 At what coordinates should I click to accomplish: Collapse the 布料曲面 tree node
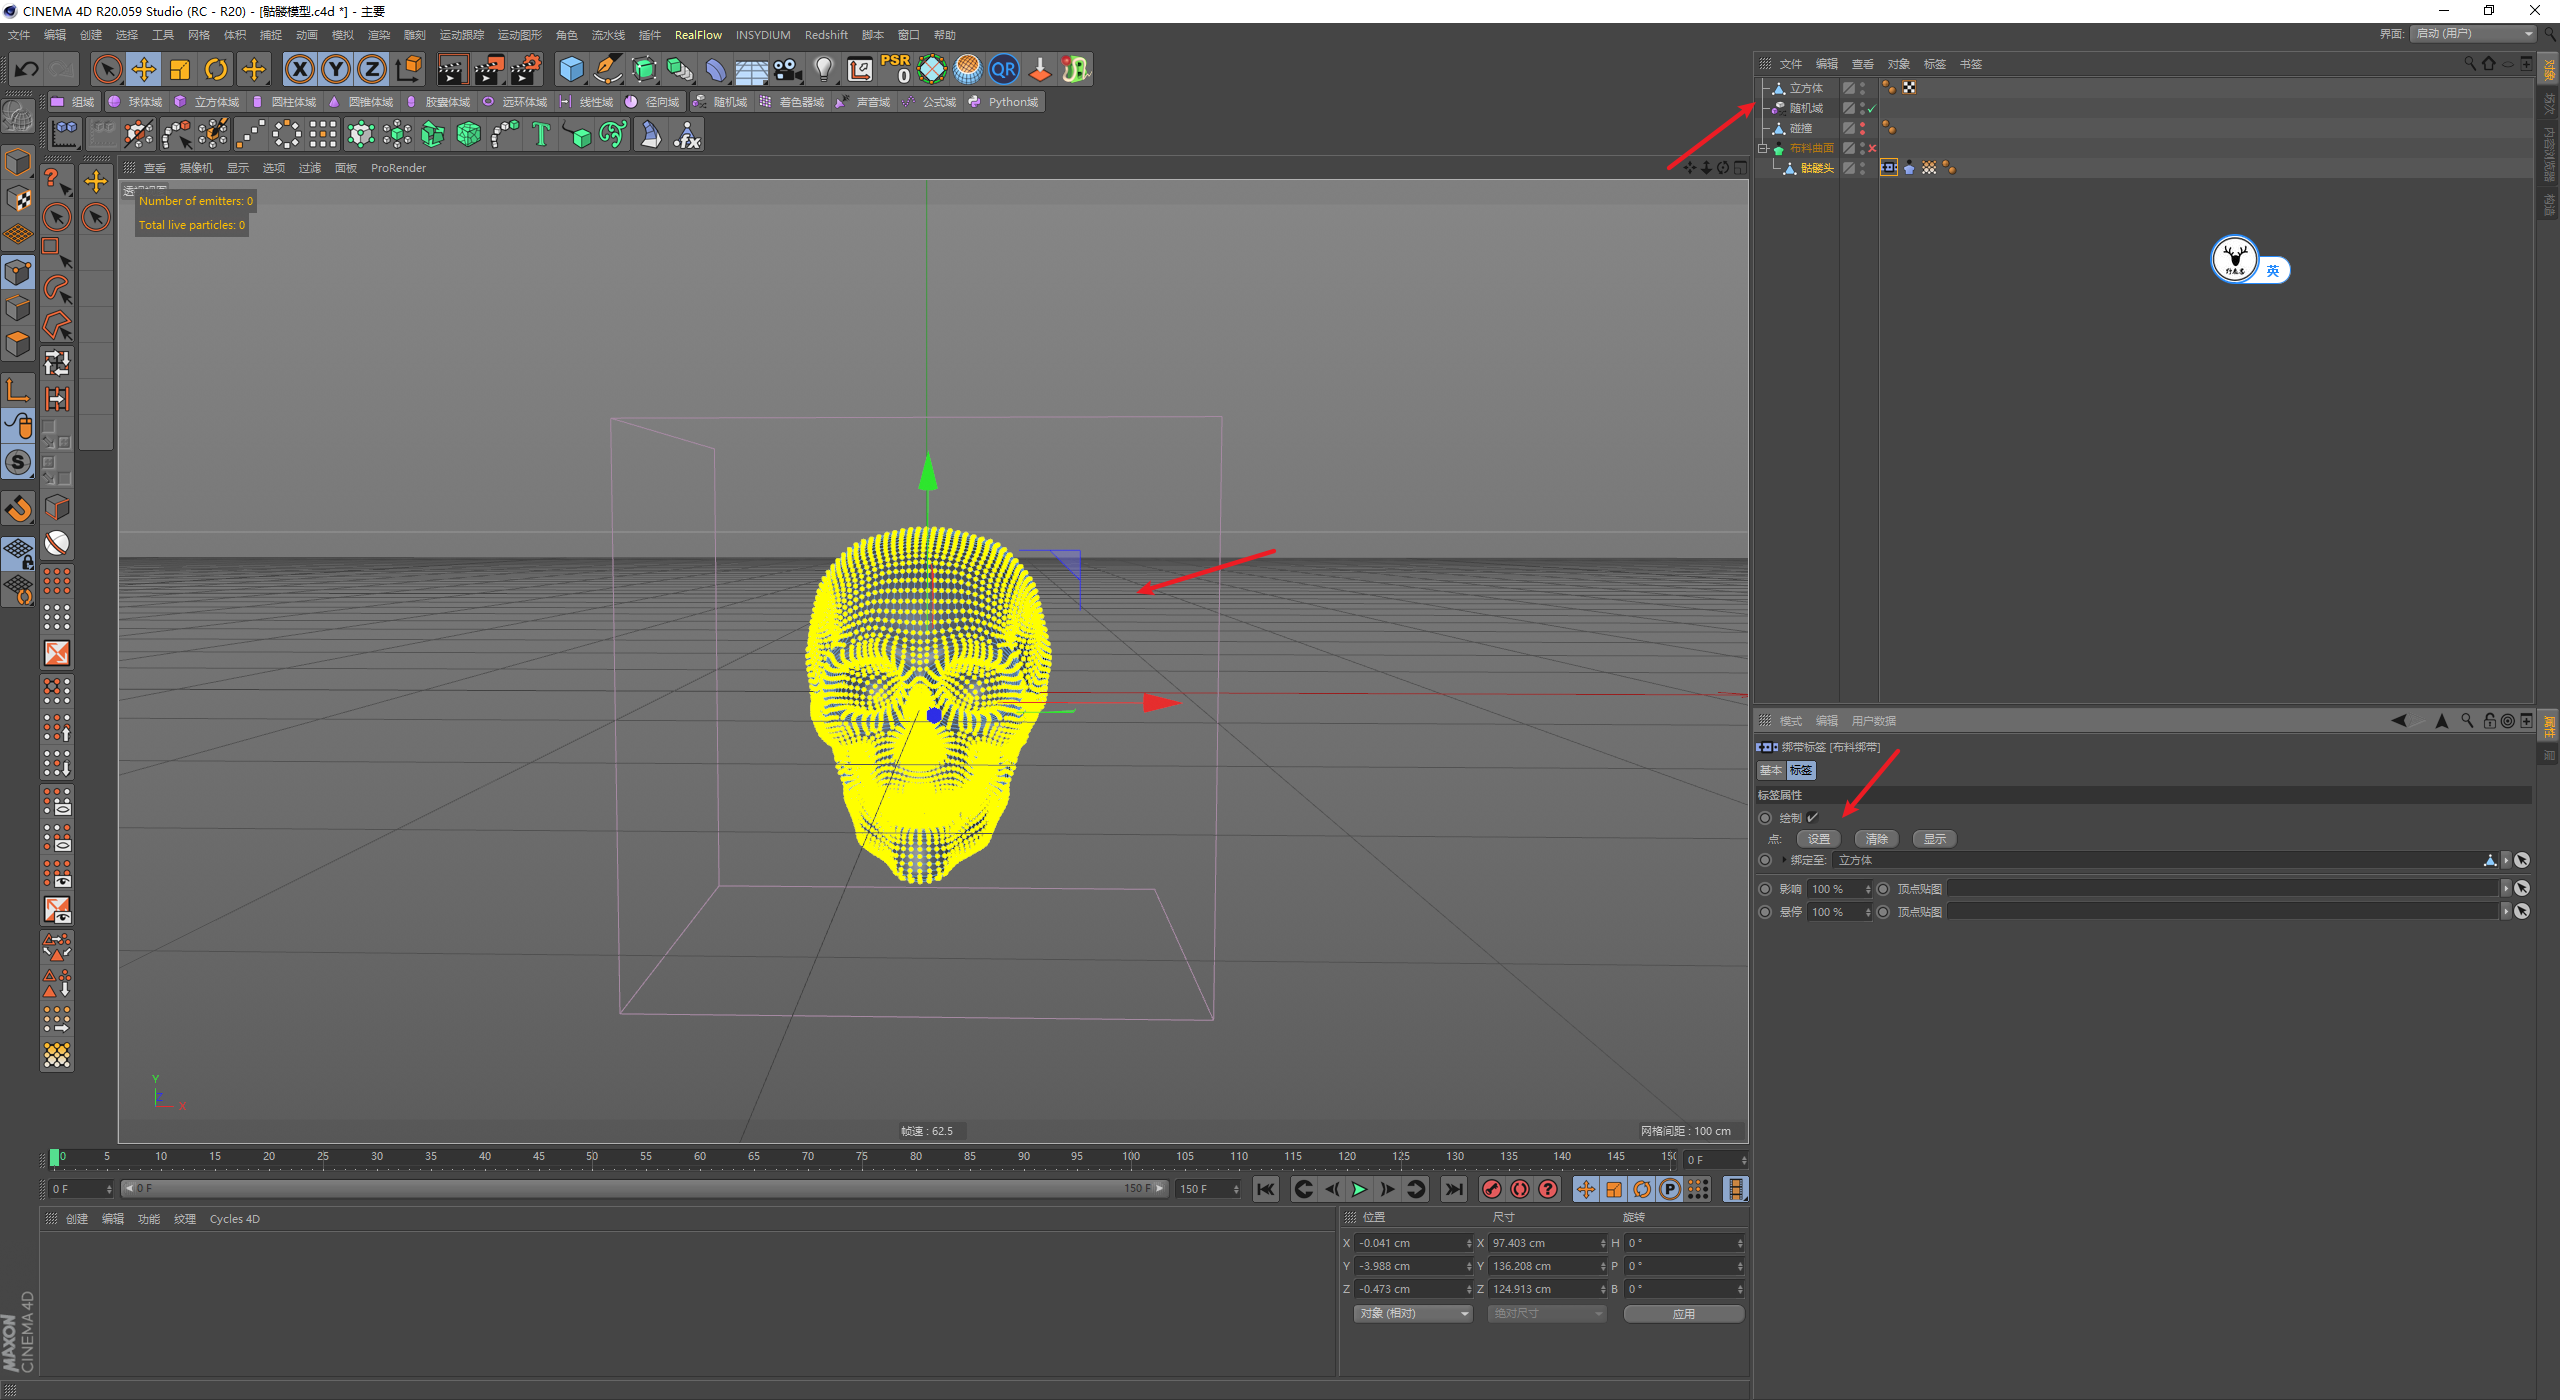click(x=1763, y=148)
